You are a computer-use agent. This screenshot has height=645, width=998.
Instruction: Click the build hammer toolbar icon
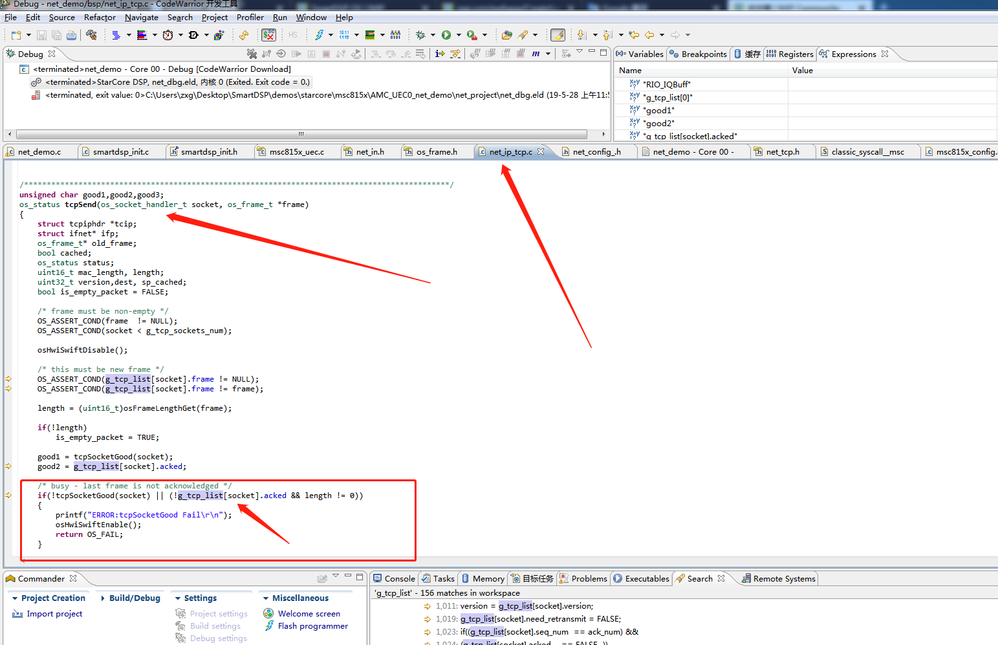pyautogui.click(x=92, y=35)
